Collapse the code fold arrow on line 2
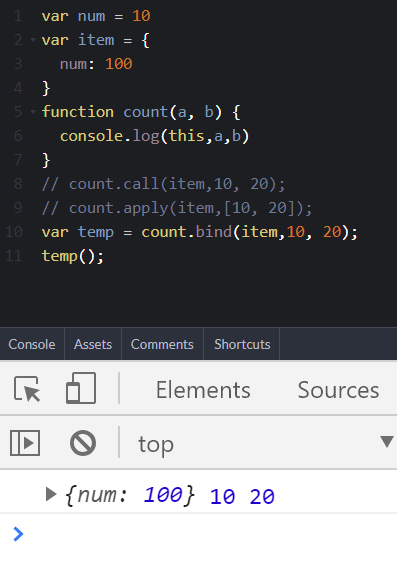 click(x=33, y=39)
